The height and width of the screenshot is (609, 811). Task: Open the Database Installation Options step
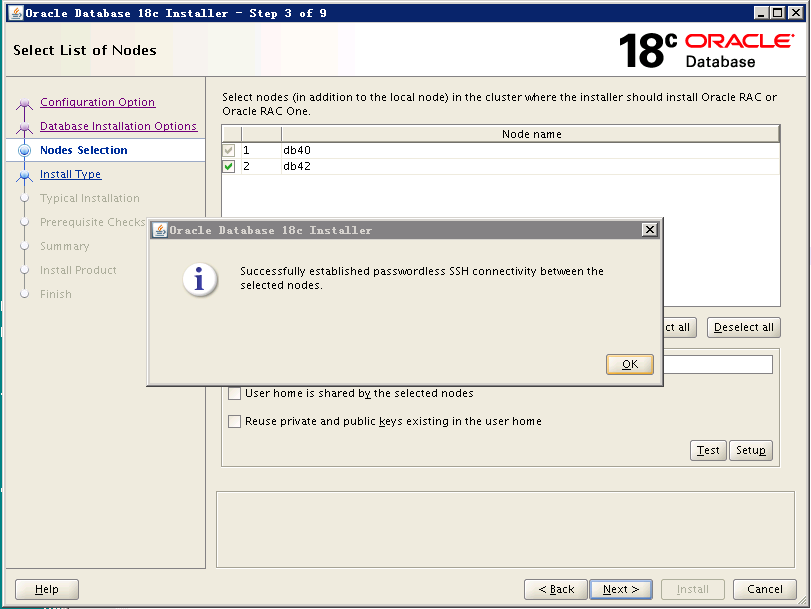click(118, 126)
